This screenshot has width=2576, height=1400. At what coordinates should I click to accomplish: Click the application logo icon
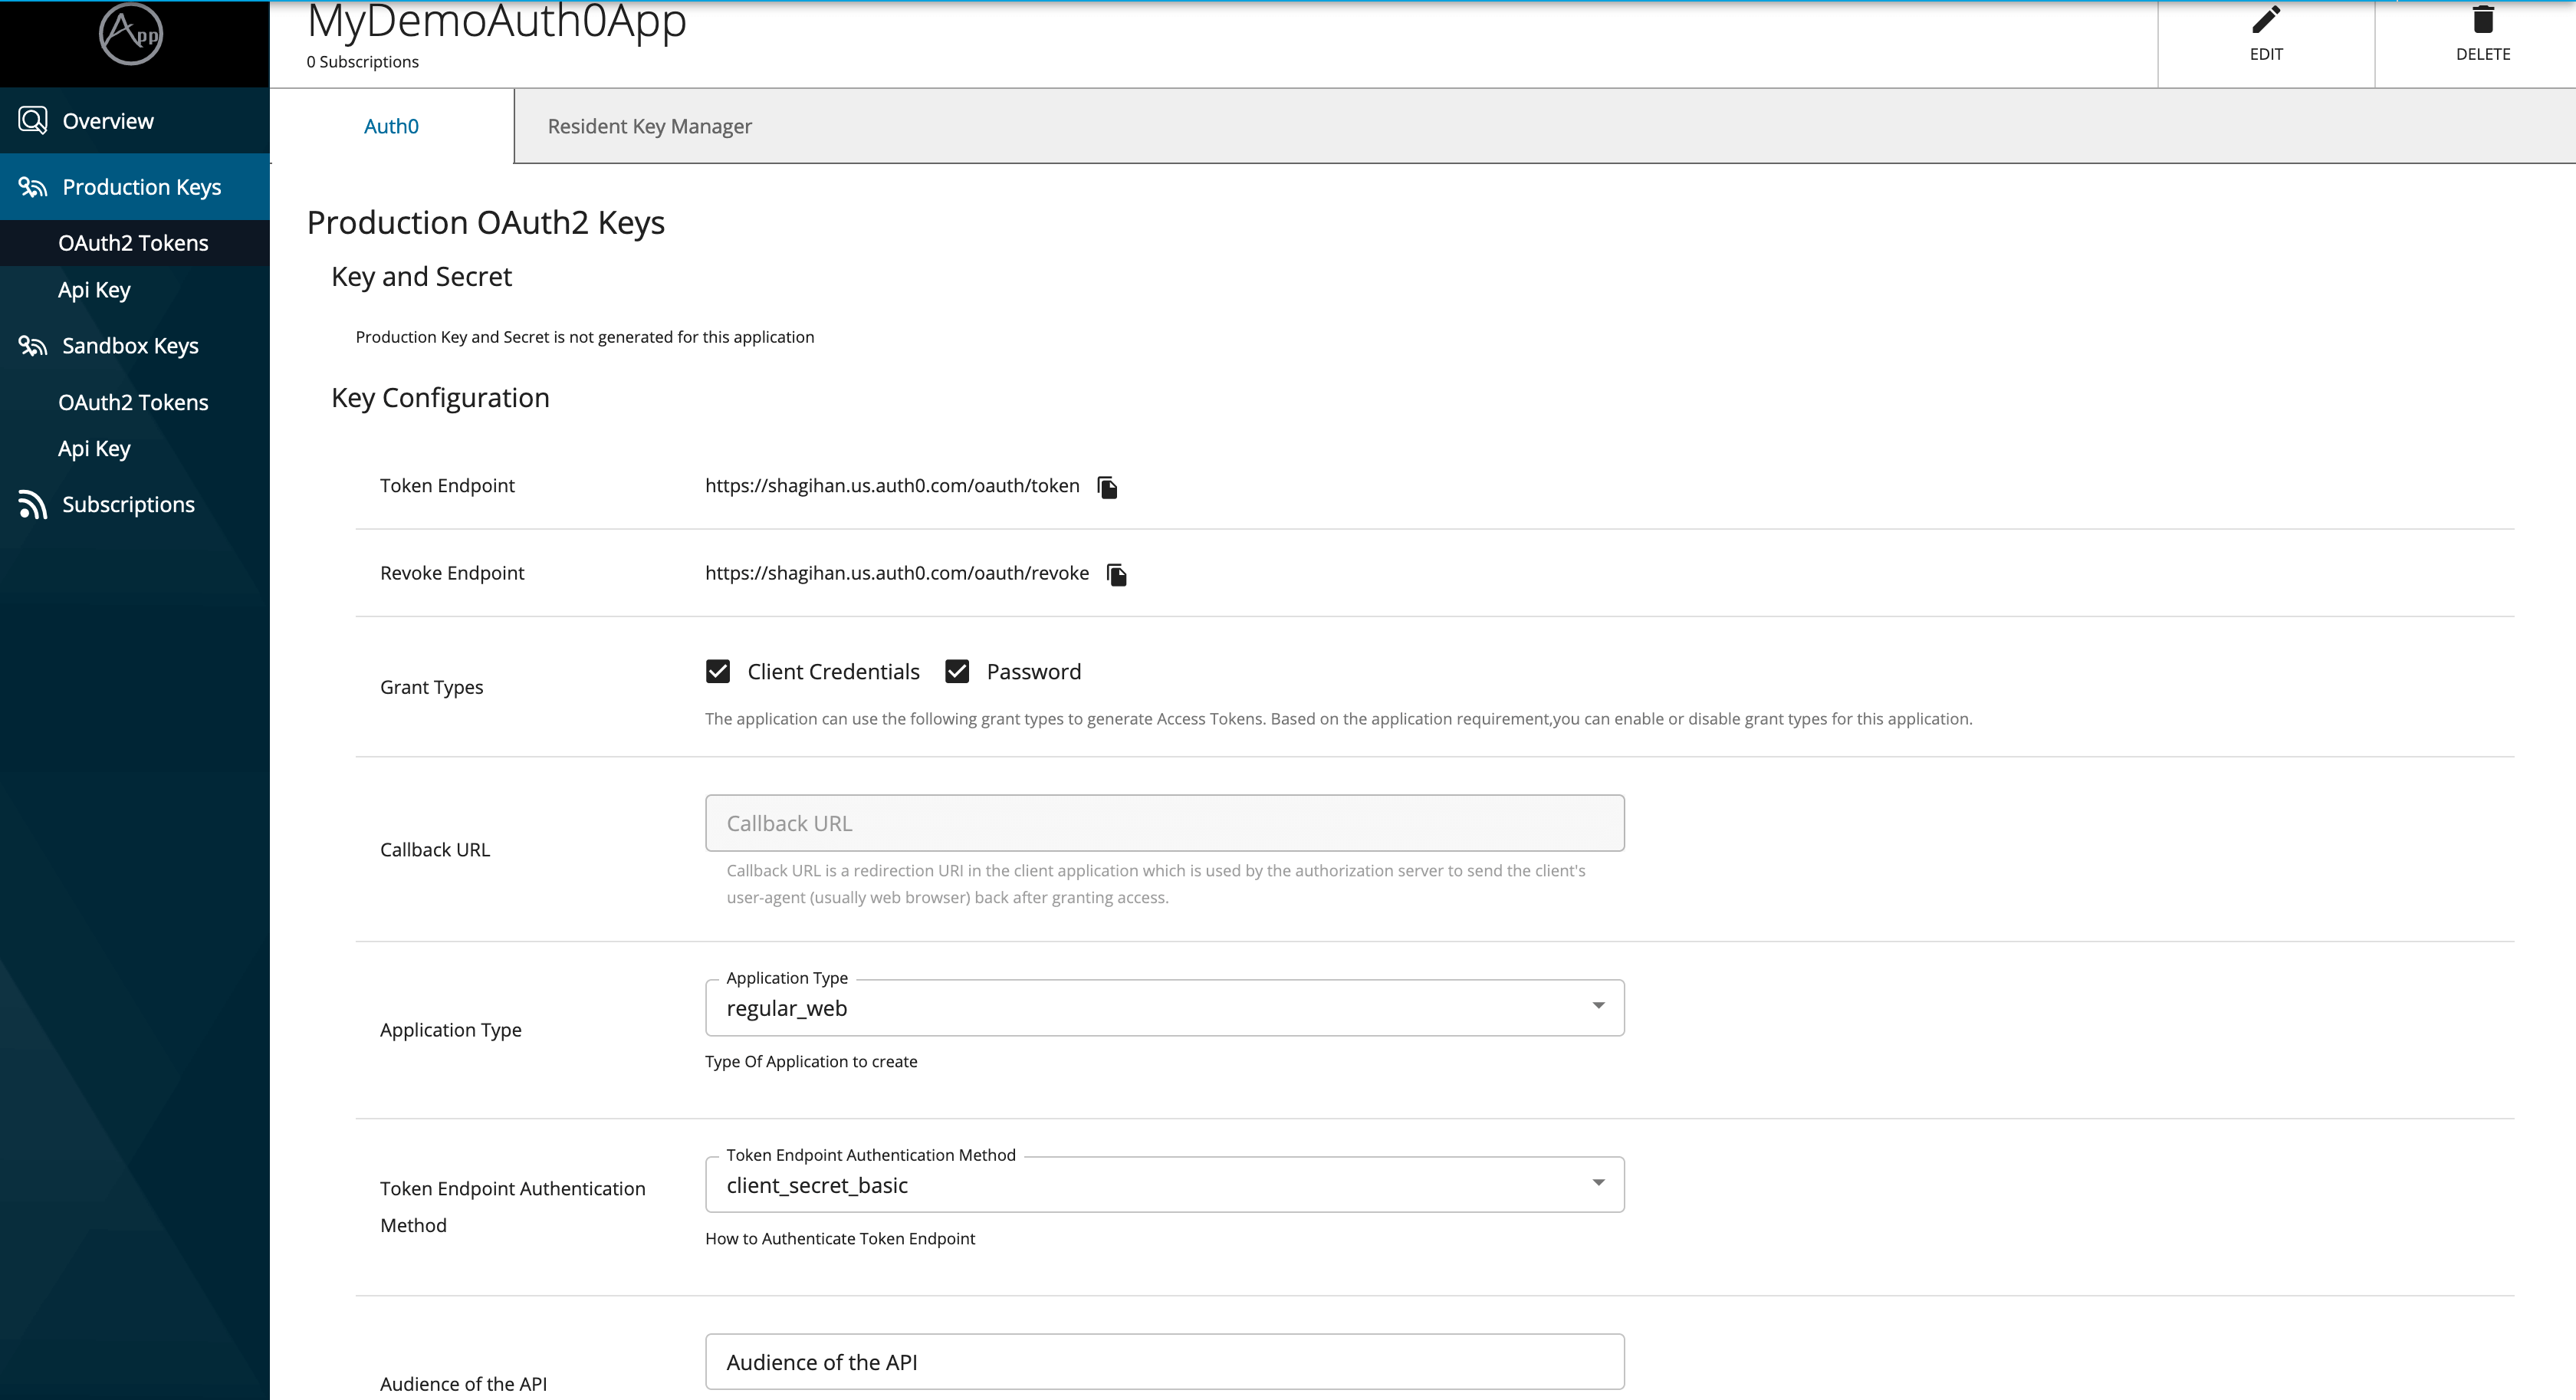point(131,34)
